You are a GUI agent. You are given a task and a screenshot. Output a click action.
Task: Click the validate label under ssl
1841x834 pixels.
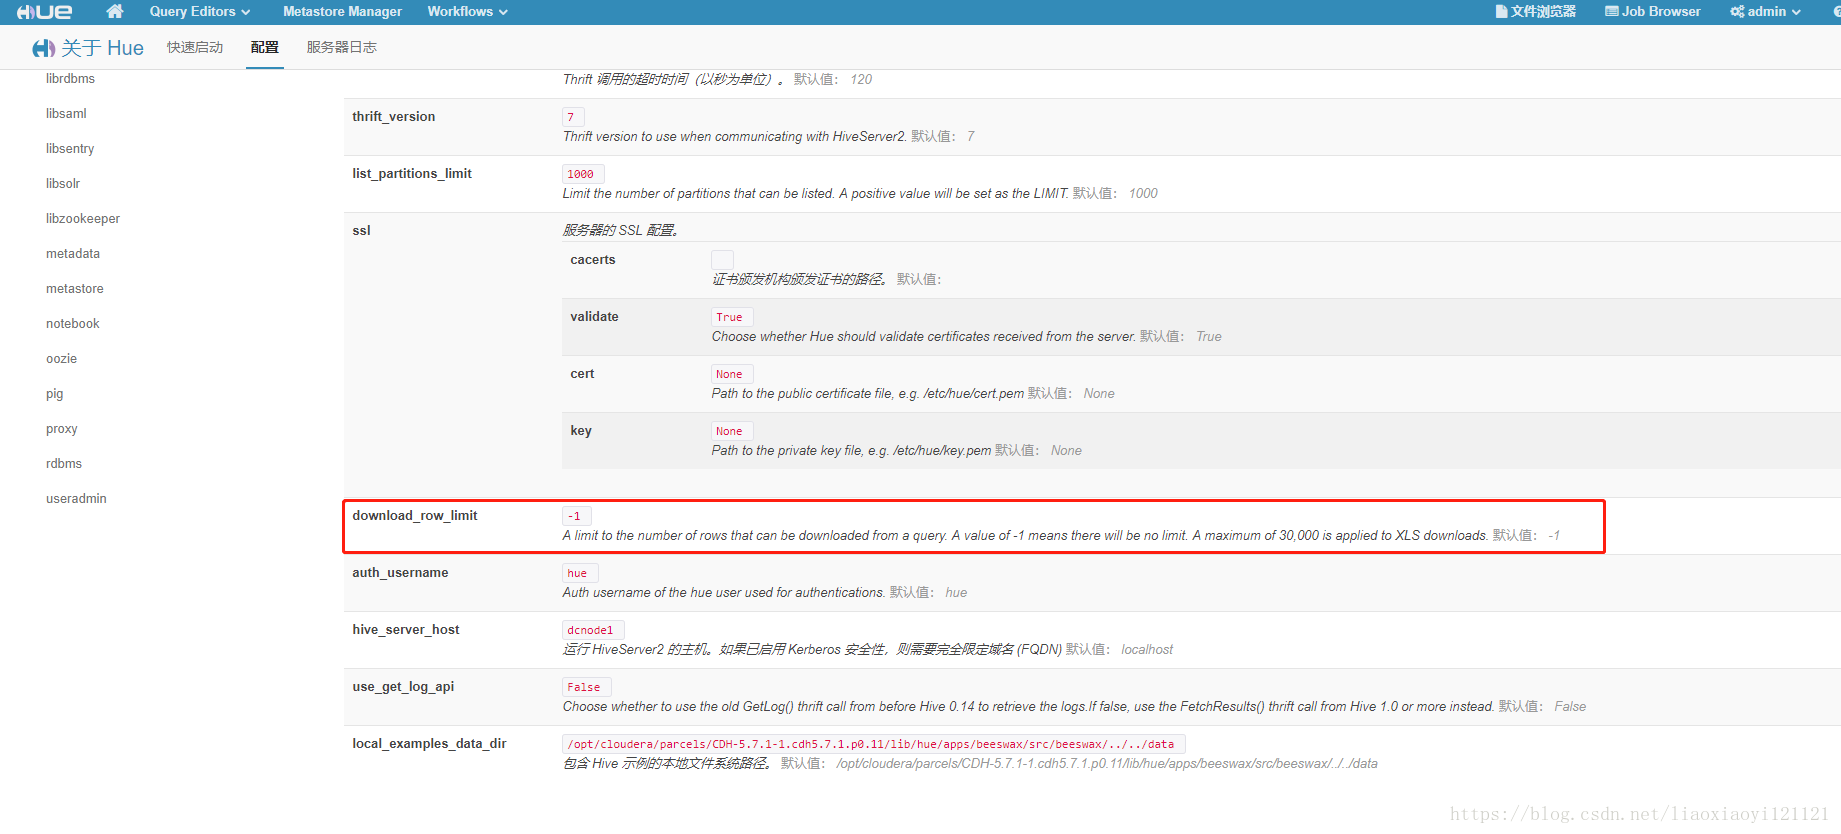[x=594, y=316]
